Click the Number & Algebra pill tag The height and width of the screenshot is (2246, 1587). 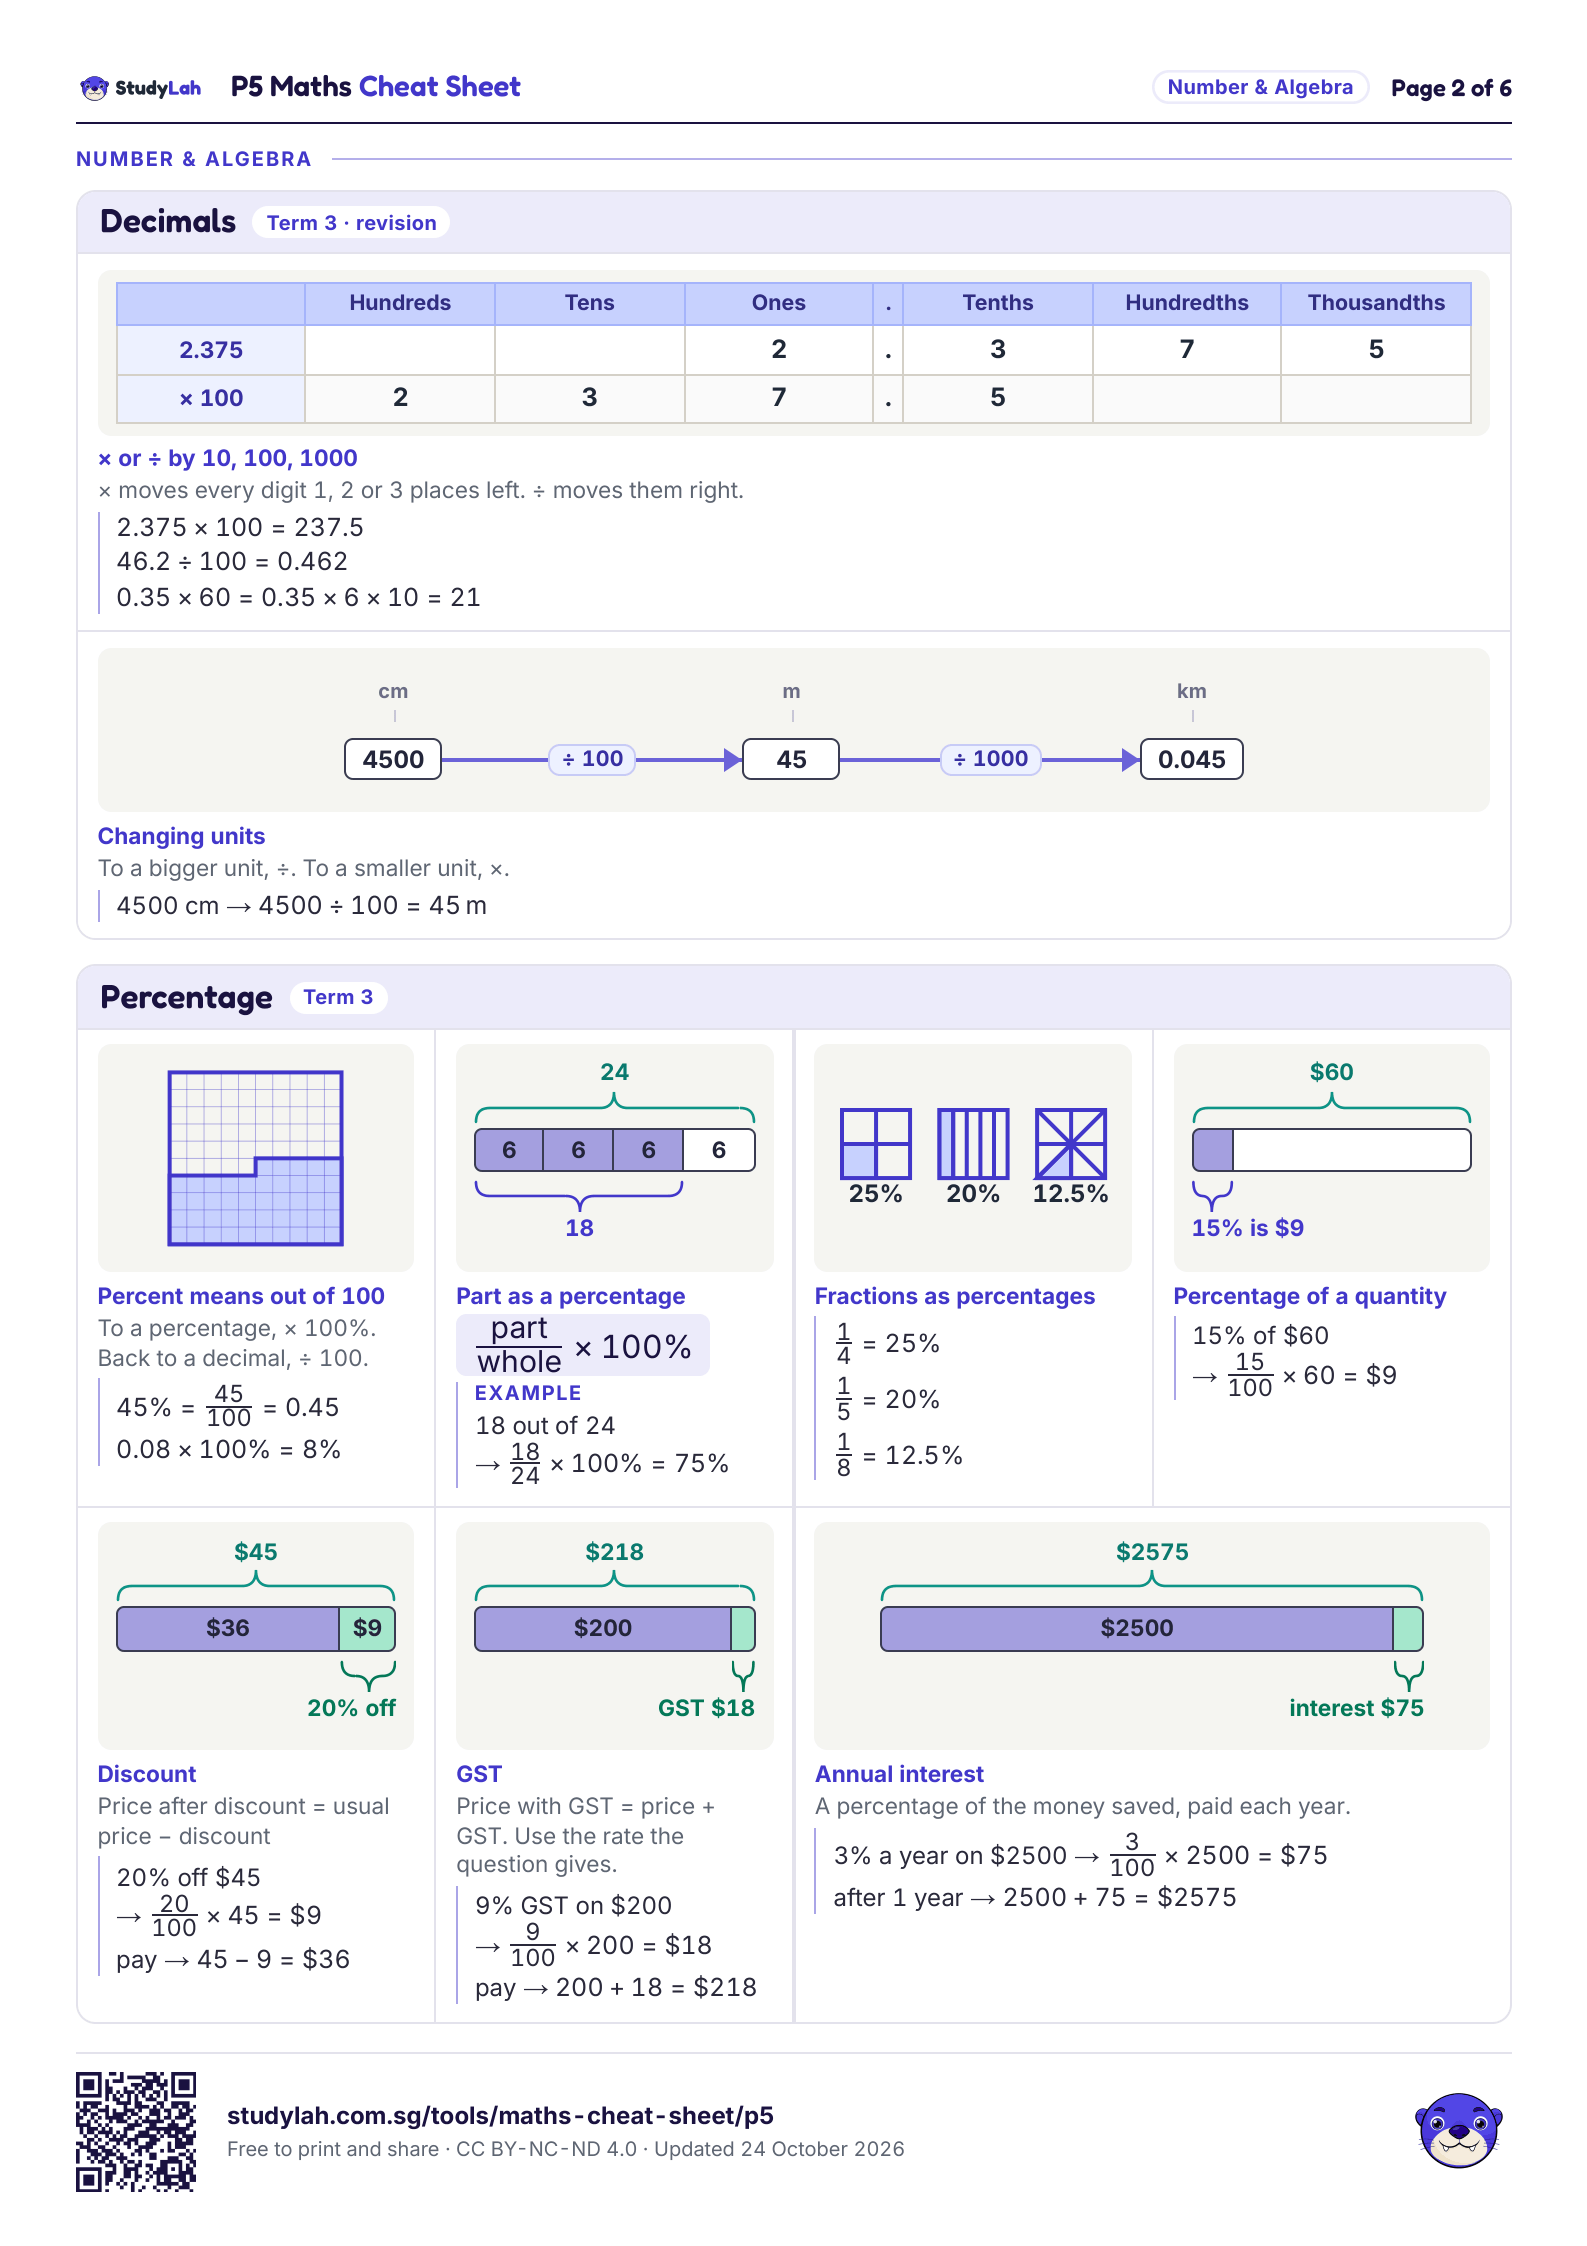[x=1260, y=87]
